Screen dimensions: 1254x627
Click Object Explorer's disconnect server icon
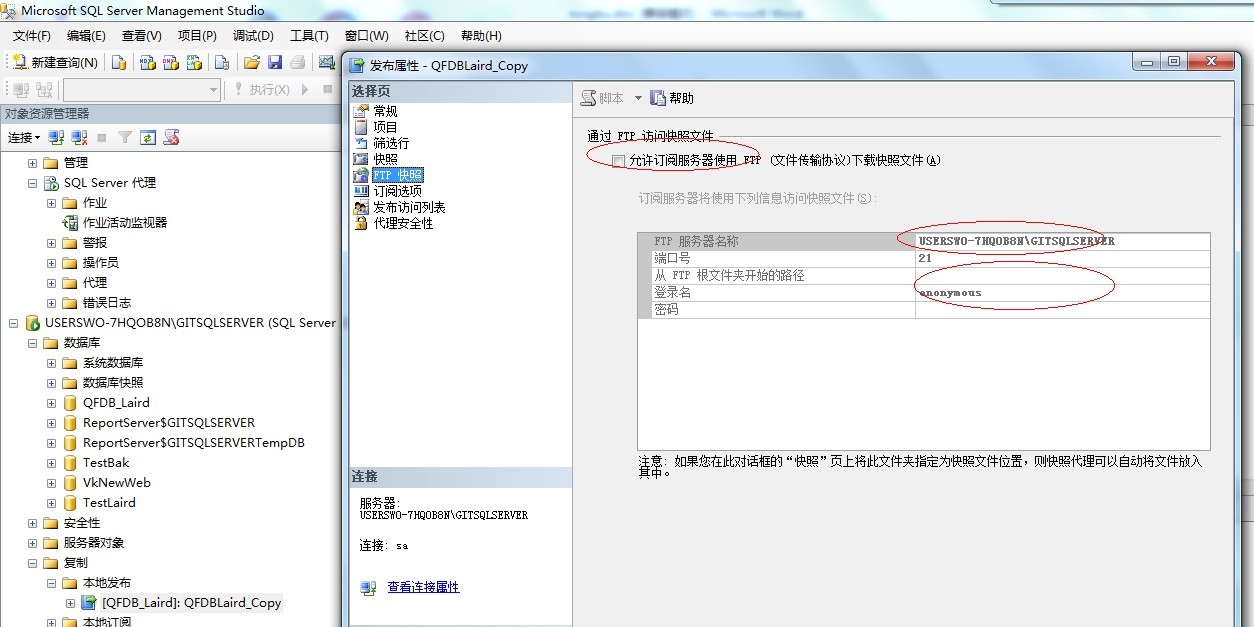pos(79,138)
